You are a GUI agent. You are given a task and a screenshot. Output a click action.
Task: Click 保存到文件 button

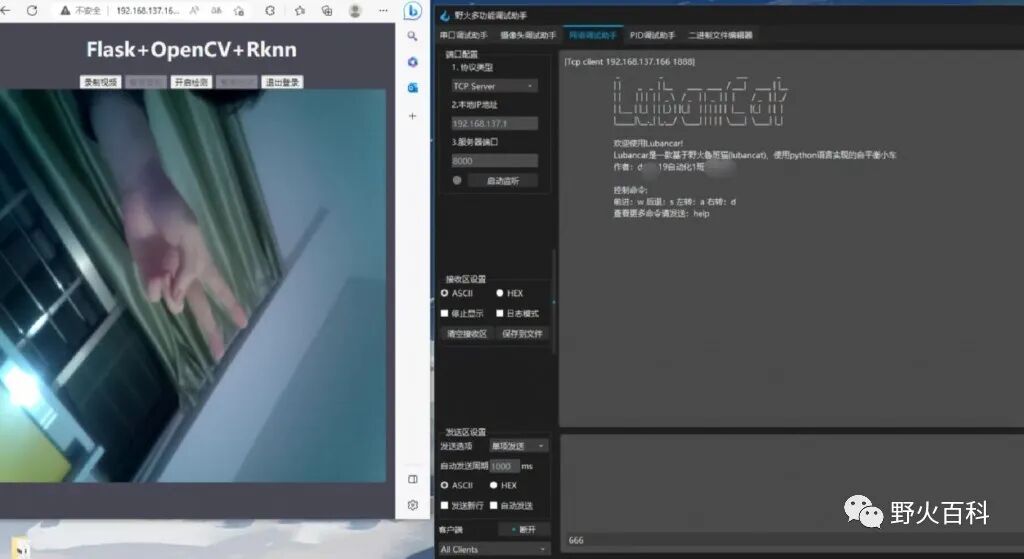(522, 334)
